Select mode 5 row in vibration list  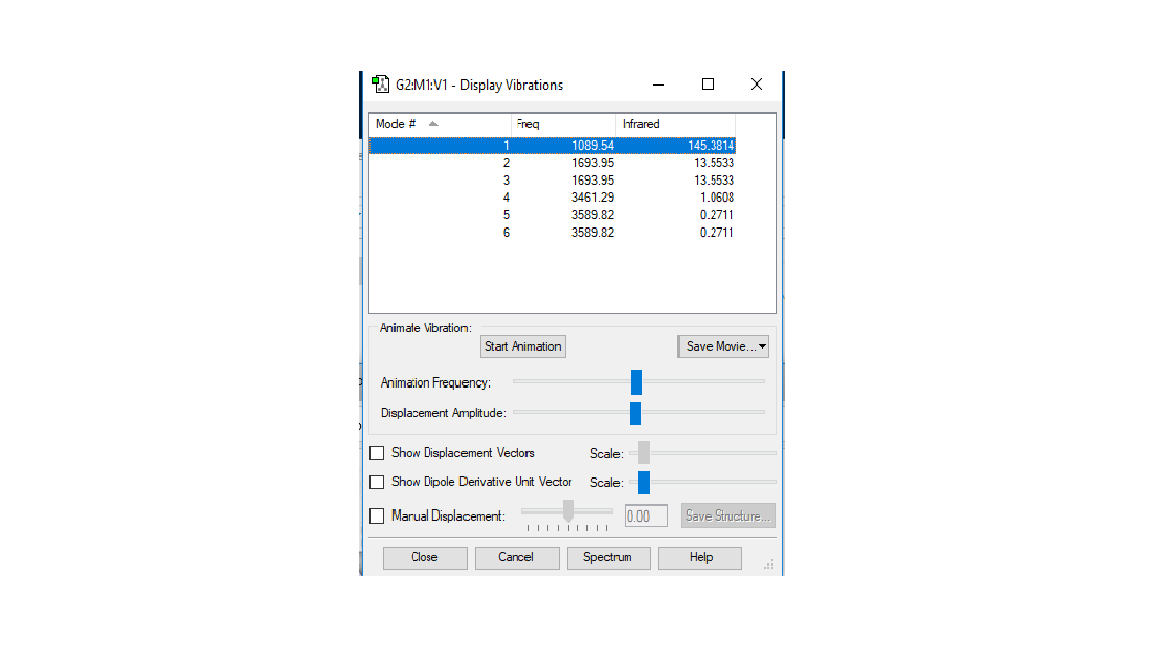coord(552,215)
